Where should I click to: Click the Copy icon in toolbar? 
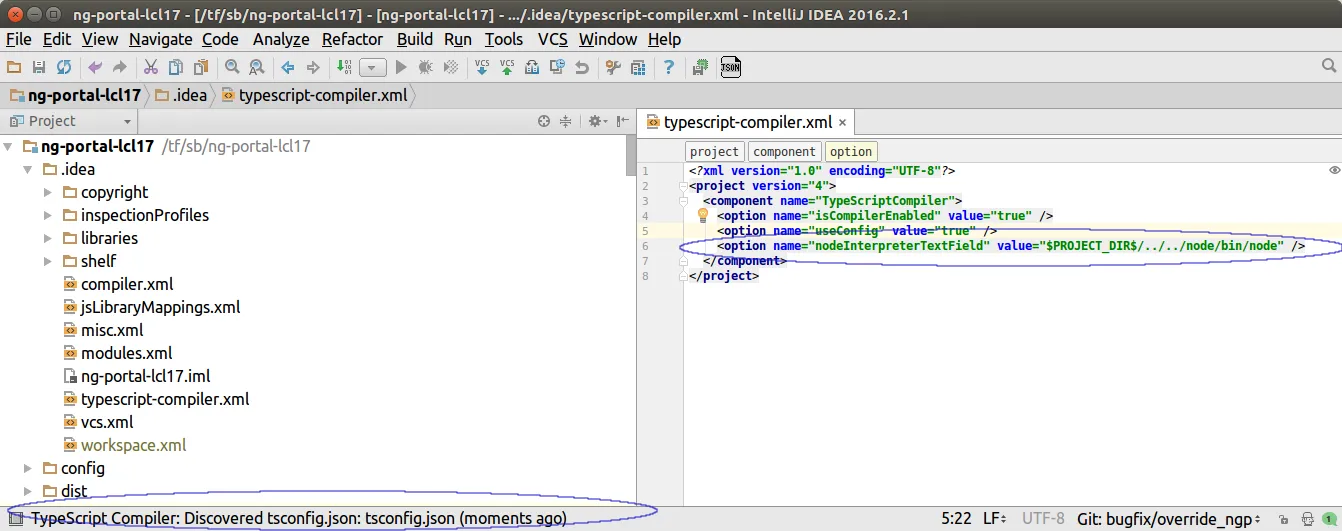click(x=176, y=67)
